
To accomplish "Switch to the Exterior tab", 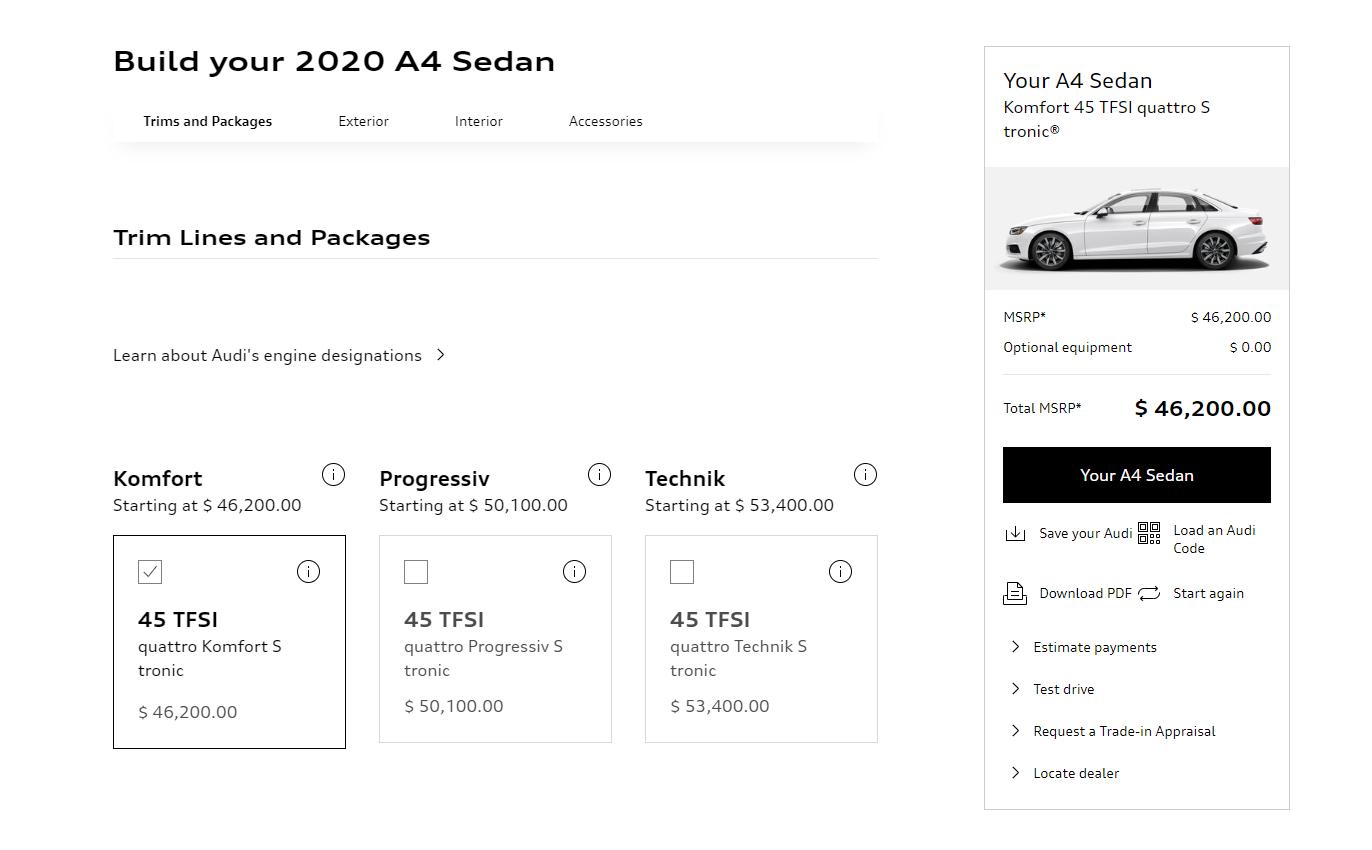I will click(x=363, y=121).
